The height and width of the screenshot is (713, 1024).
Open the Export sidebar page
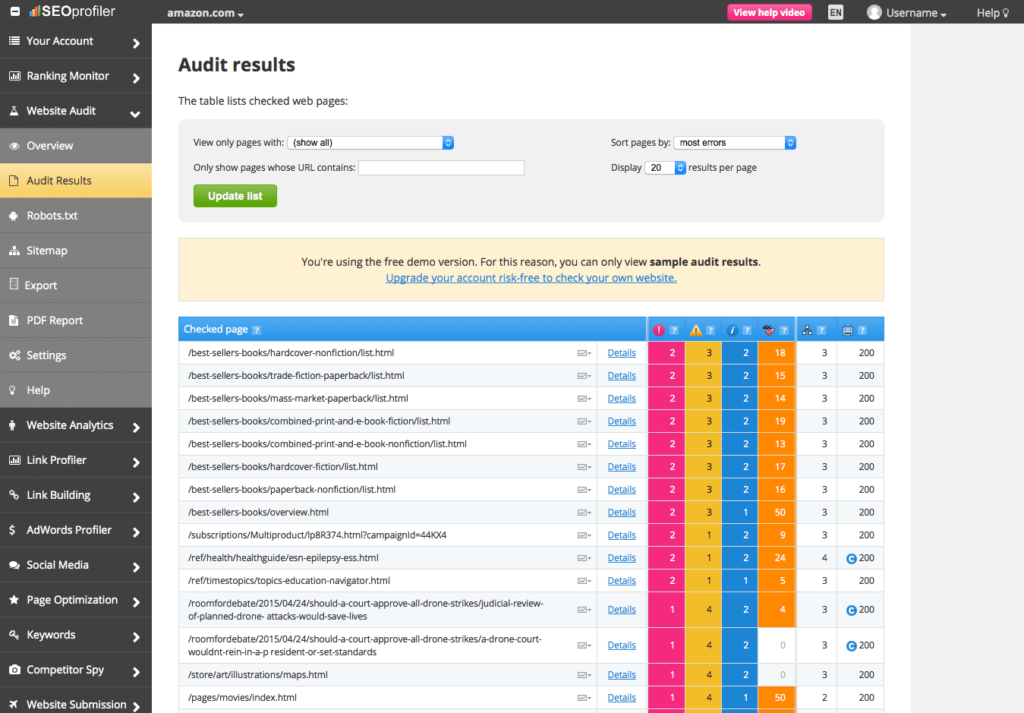(76, 285)
